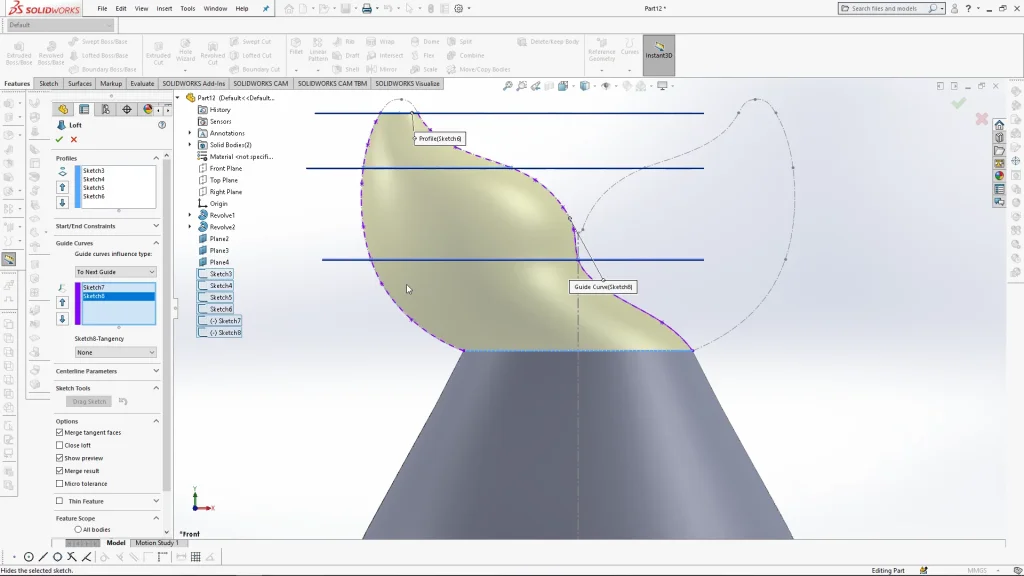Move selected profile up arrow
Screen dimensions: 1024x576
point(63,187)
